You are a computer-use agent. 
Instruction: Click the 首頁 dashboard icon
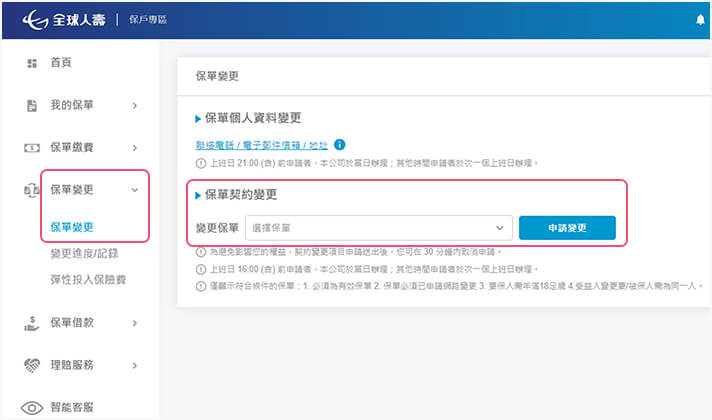point(32,63)
